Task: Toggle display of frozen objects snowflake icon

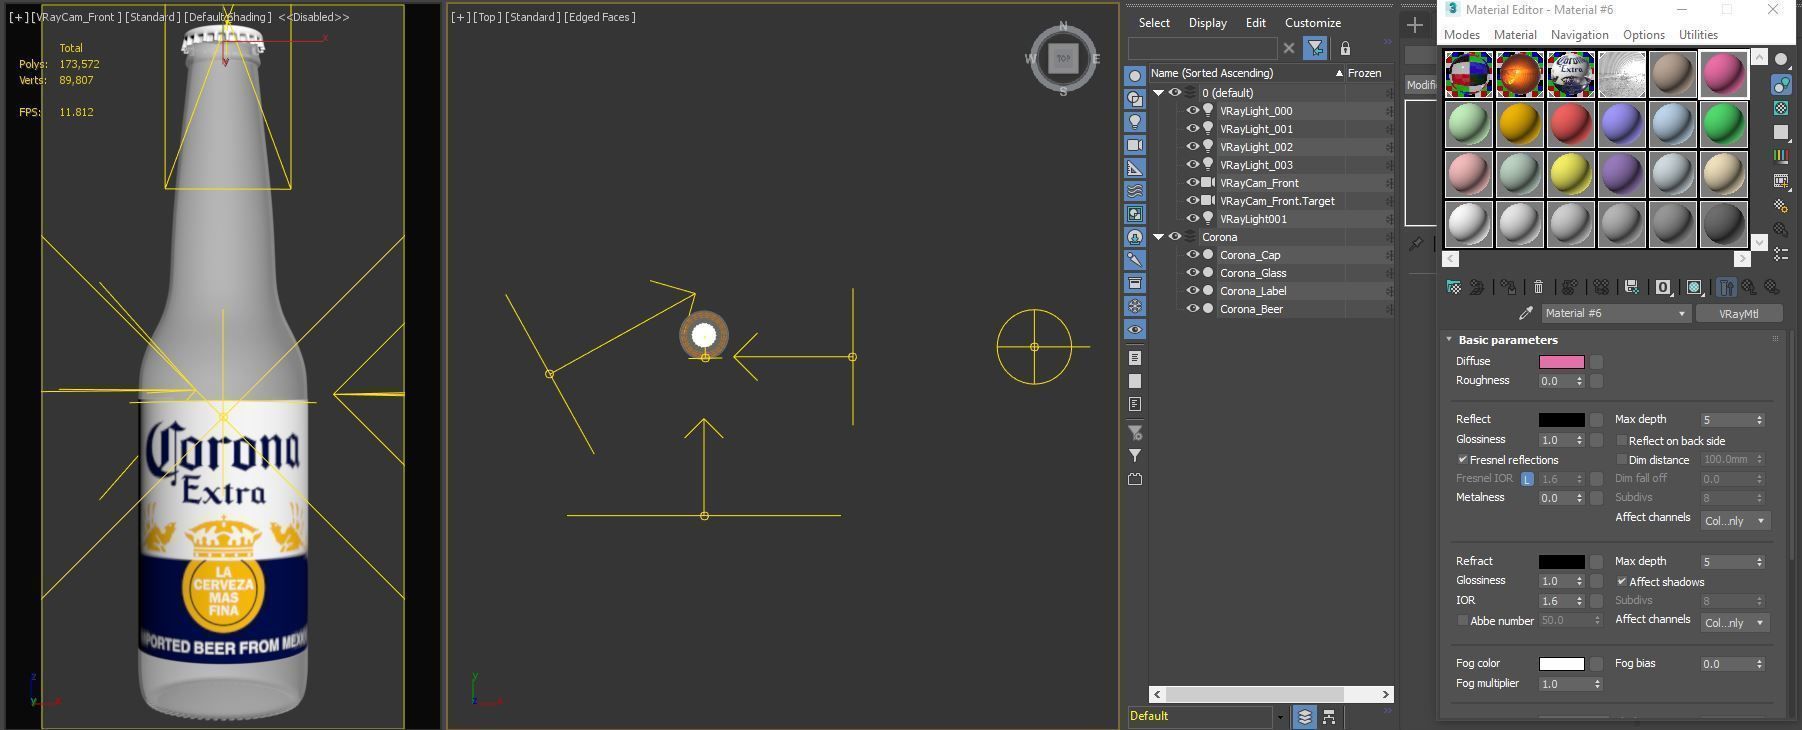Action: (1135, 306)
